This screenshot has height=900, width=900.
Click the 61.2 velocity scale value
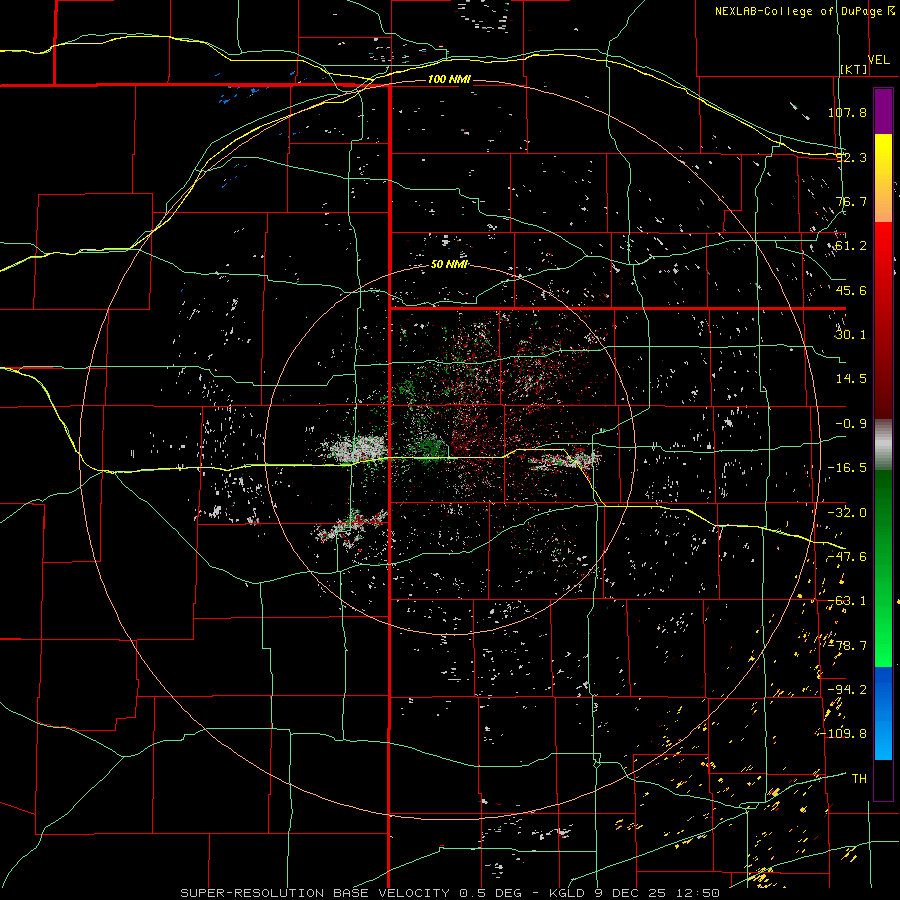[x=851, y=246]
